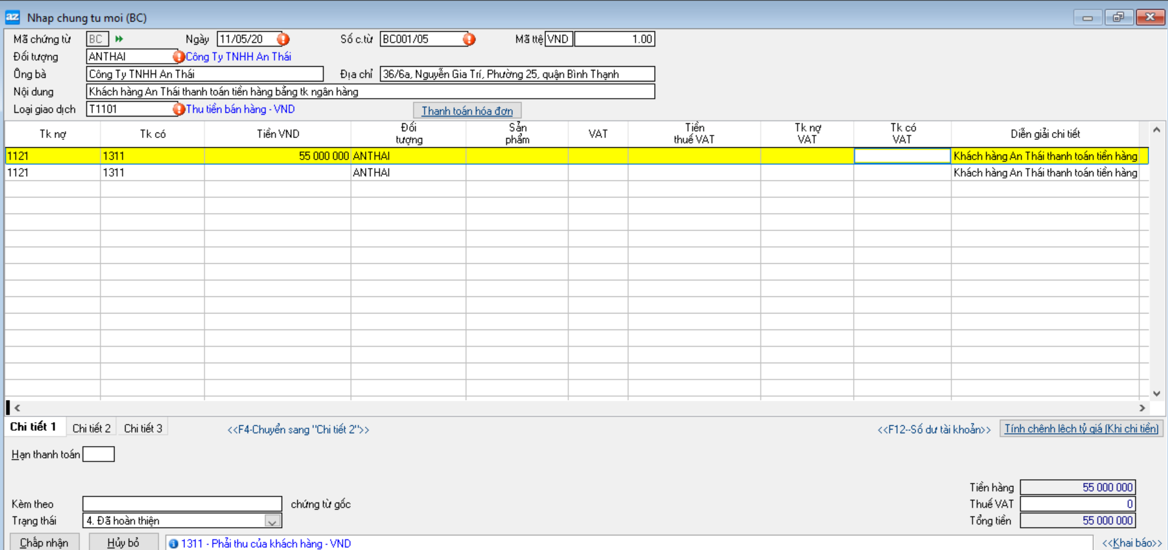Screen dimensions: 1168x550
Task: Click the orange lookup icon beside Ngày field
Action: click(283, 40)
